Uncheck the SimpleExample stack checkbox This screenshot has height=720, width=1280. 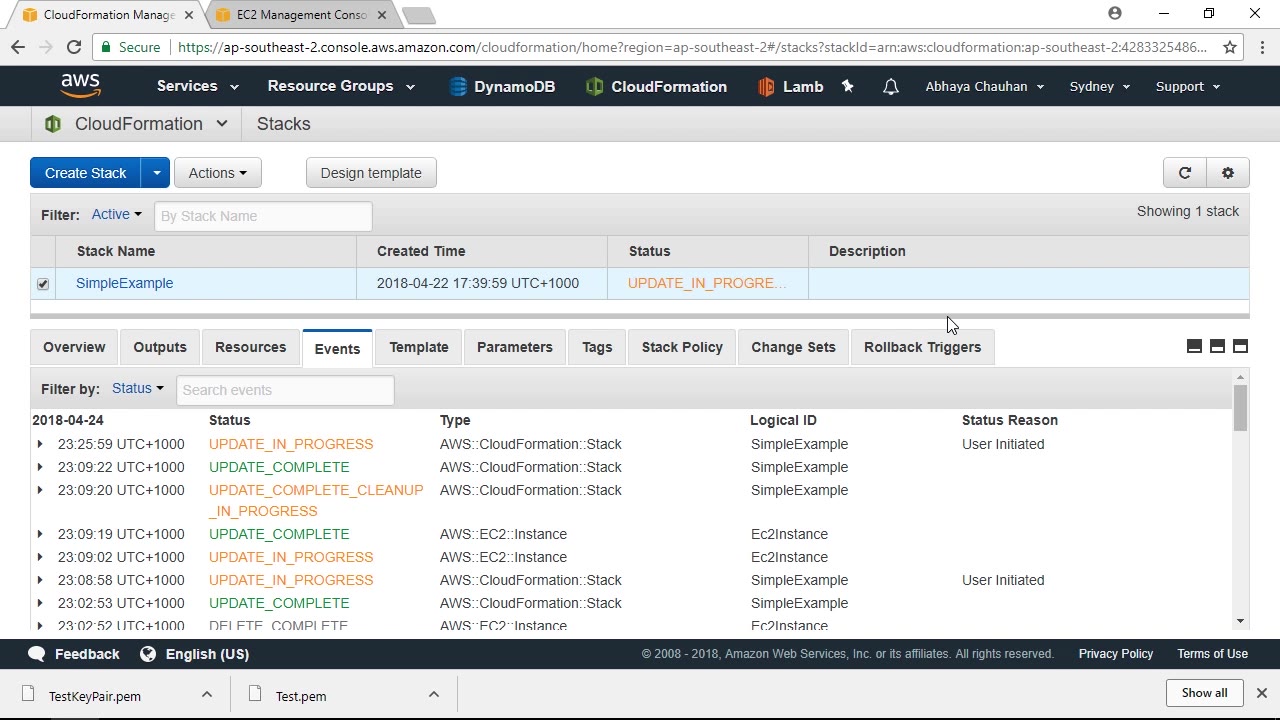(x=43, y=284)
